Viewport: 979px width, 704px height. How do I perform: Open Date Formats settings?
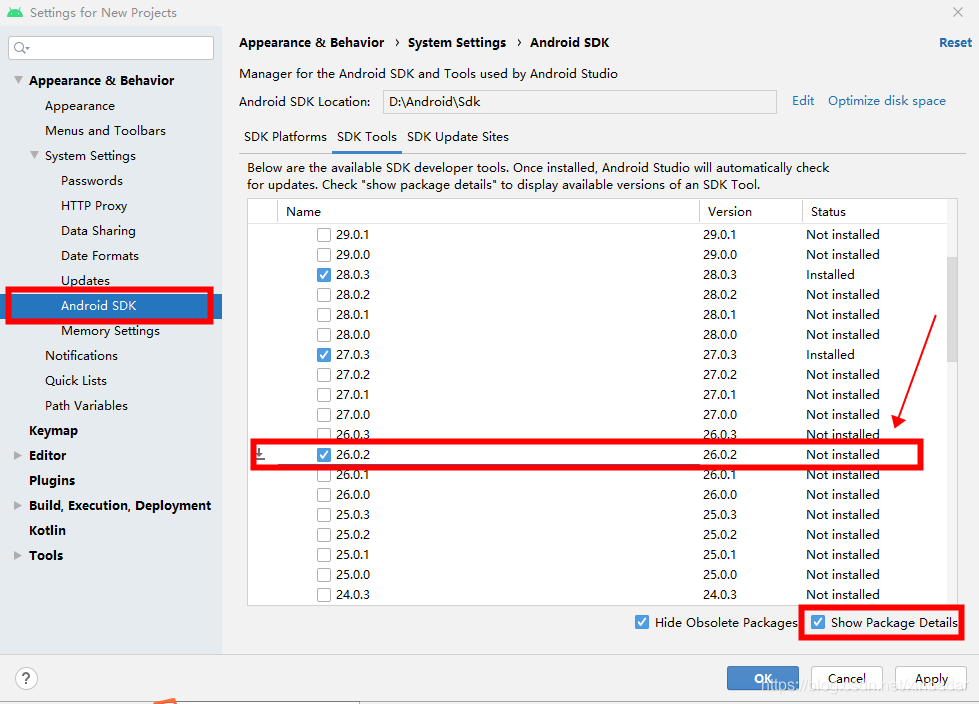click(x=99, y=256)
